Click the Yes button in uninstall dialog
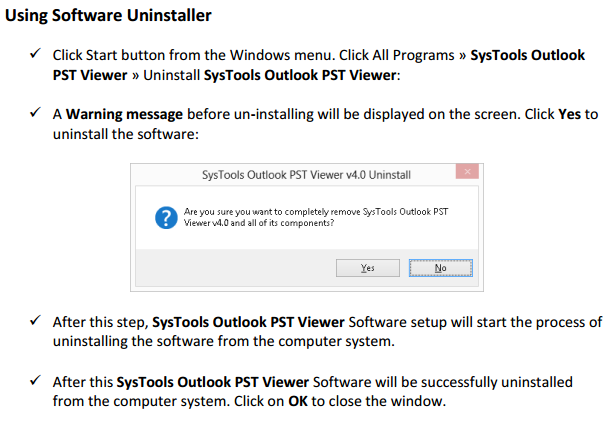This screenshot has height=437, width=614. [x=368, y=268]
